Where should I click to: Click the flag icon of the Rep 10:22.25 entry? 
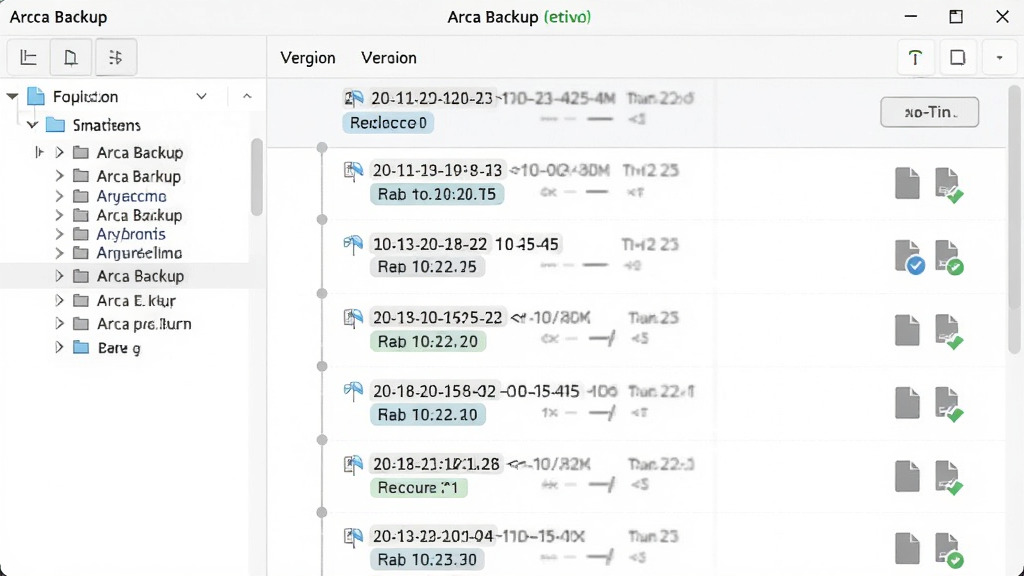pyautogui.click(x=353, y=245)
